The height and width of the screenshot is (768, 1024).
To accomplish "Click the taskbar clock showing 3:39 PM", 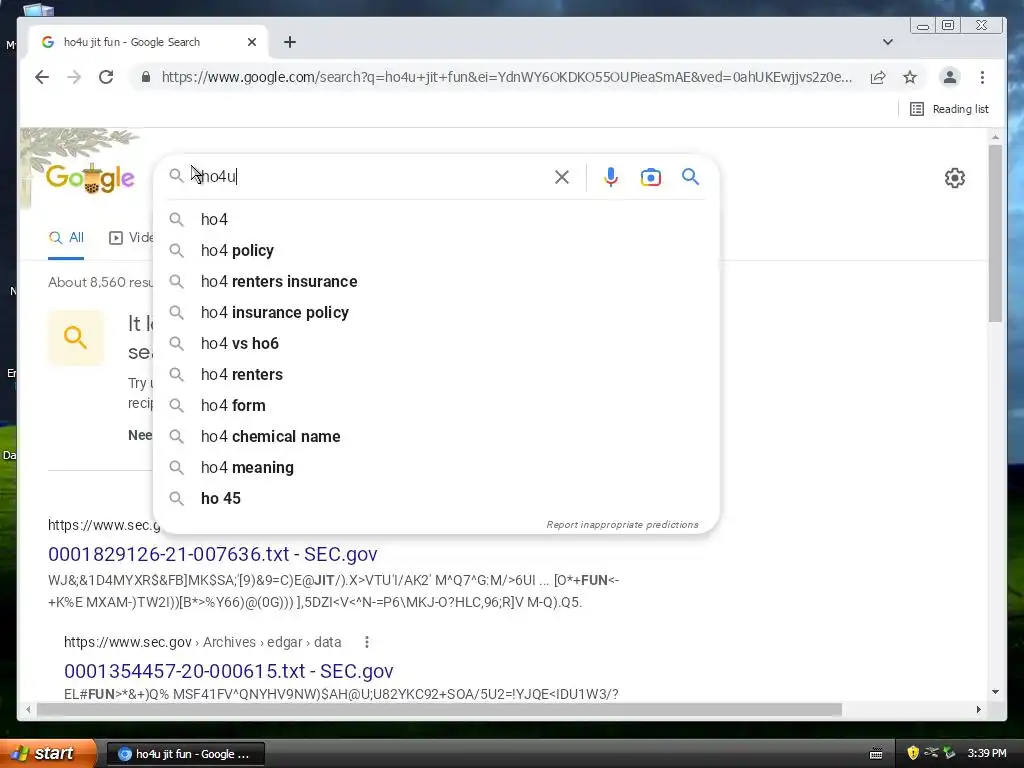I will 987,753.
